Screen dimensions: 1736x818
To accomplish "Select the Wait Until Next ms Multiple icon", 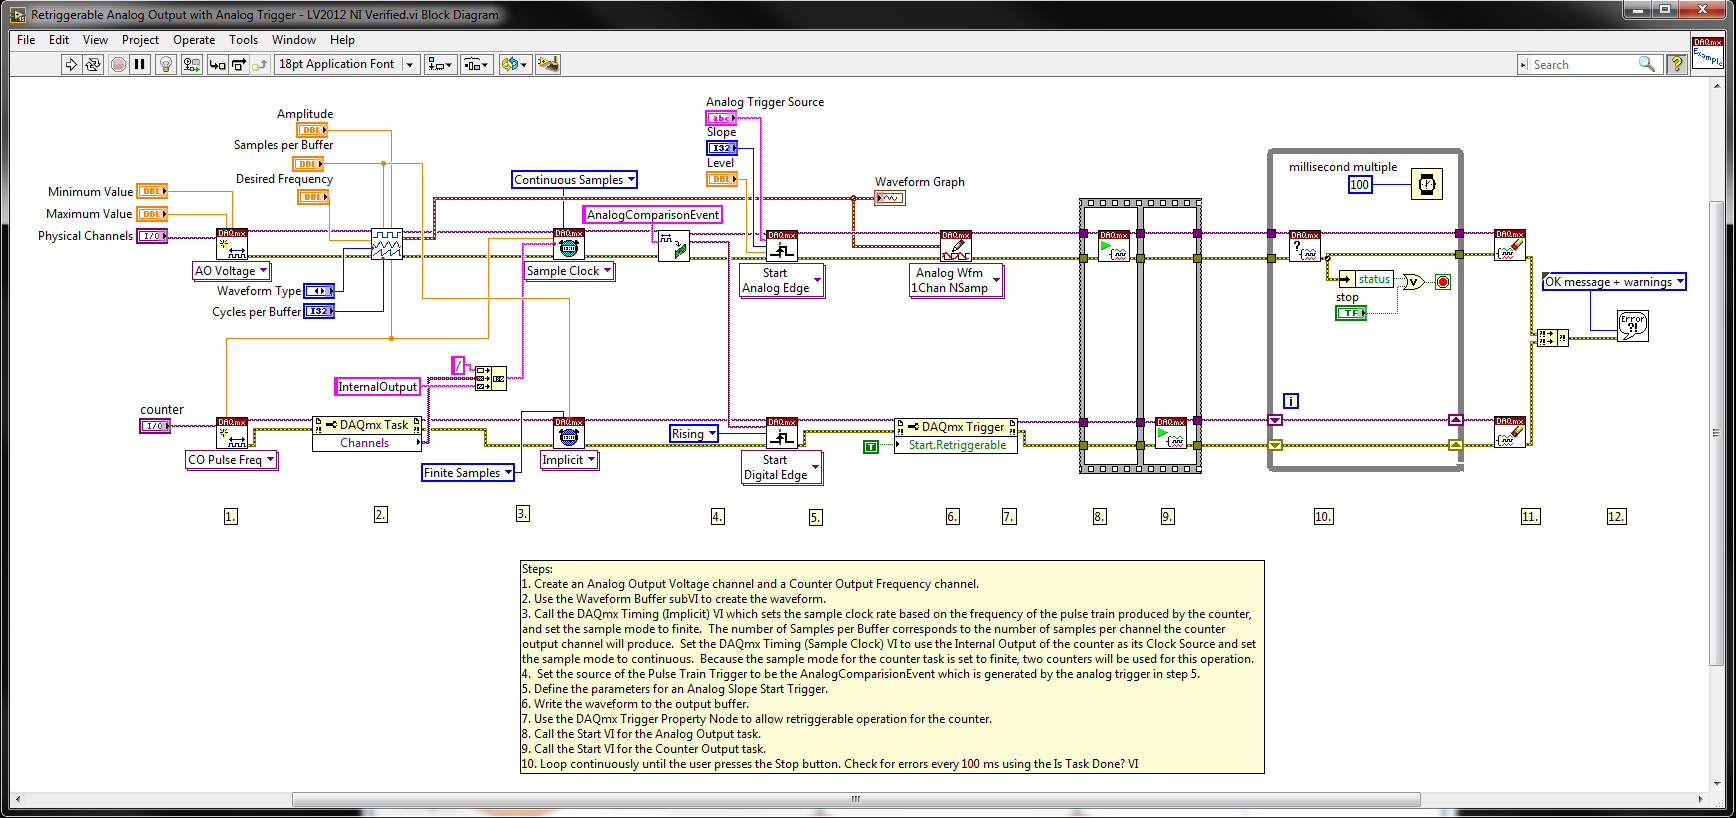I will click(1427, 184).
